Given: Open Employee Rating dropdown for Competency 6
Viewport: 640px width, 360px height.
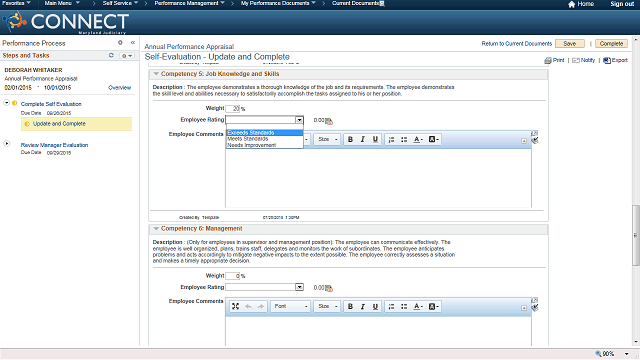Looking at the screenshot, I should (x=299, y=287).
